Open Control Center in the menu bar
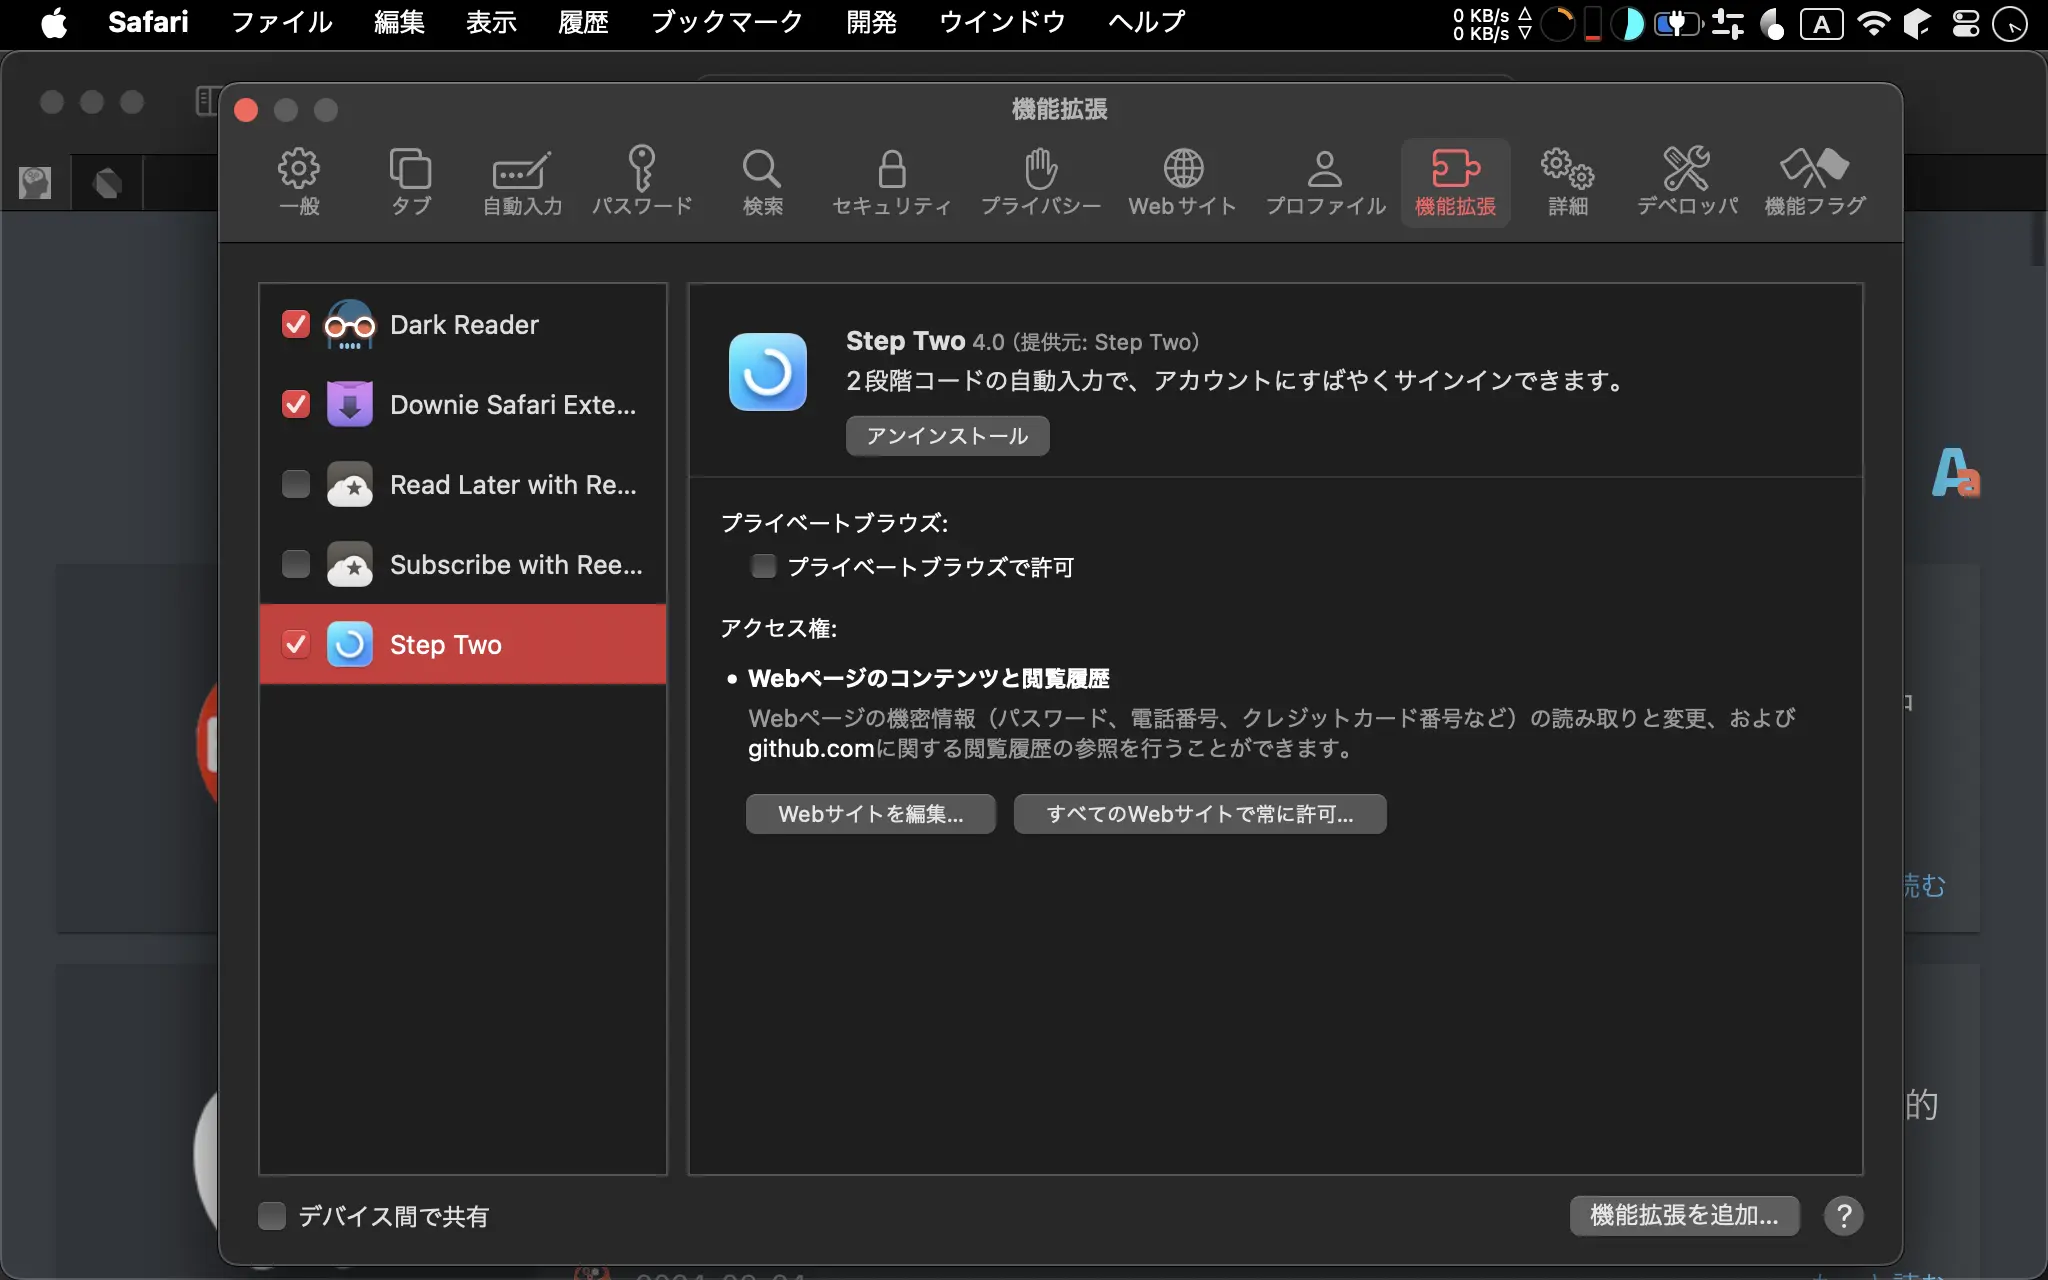2048x1280 pixels. (x=1965, y=23)
